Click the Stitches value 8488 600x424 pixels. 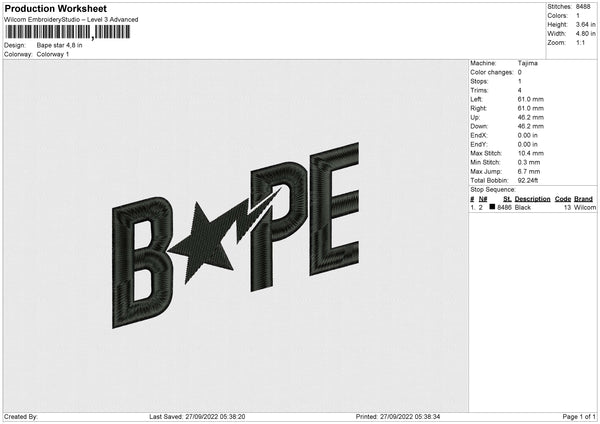583,7
